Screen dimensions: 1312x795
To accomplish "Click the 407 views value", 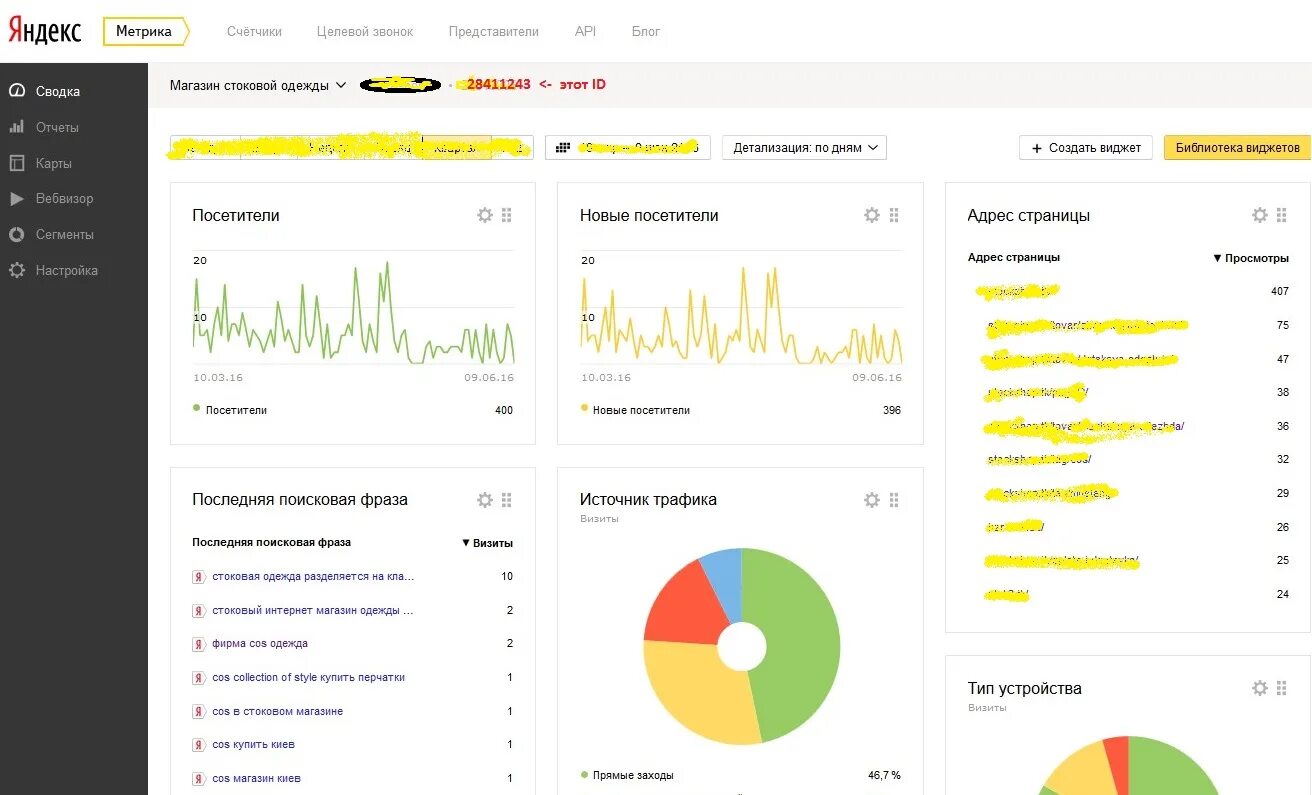I will pyautogui.click(x=1280, y=291).
